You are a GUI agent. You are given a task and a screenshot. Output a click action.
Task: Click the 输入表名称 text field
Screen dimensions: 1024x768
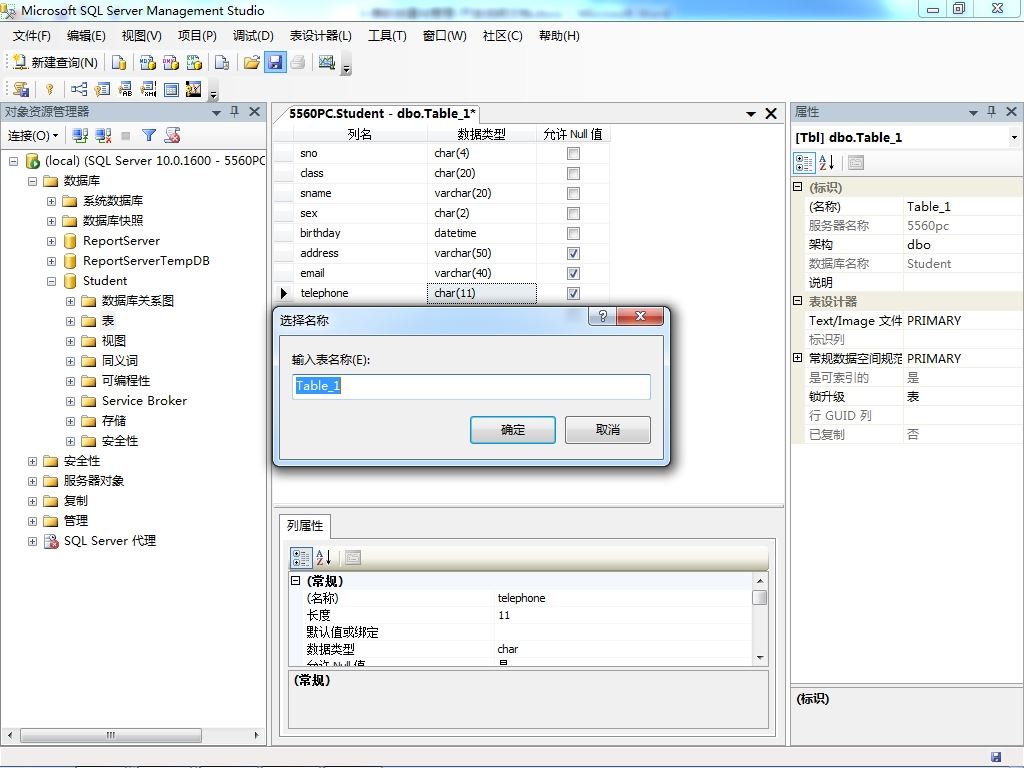(471, 386)
